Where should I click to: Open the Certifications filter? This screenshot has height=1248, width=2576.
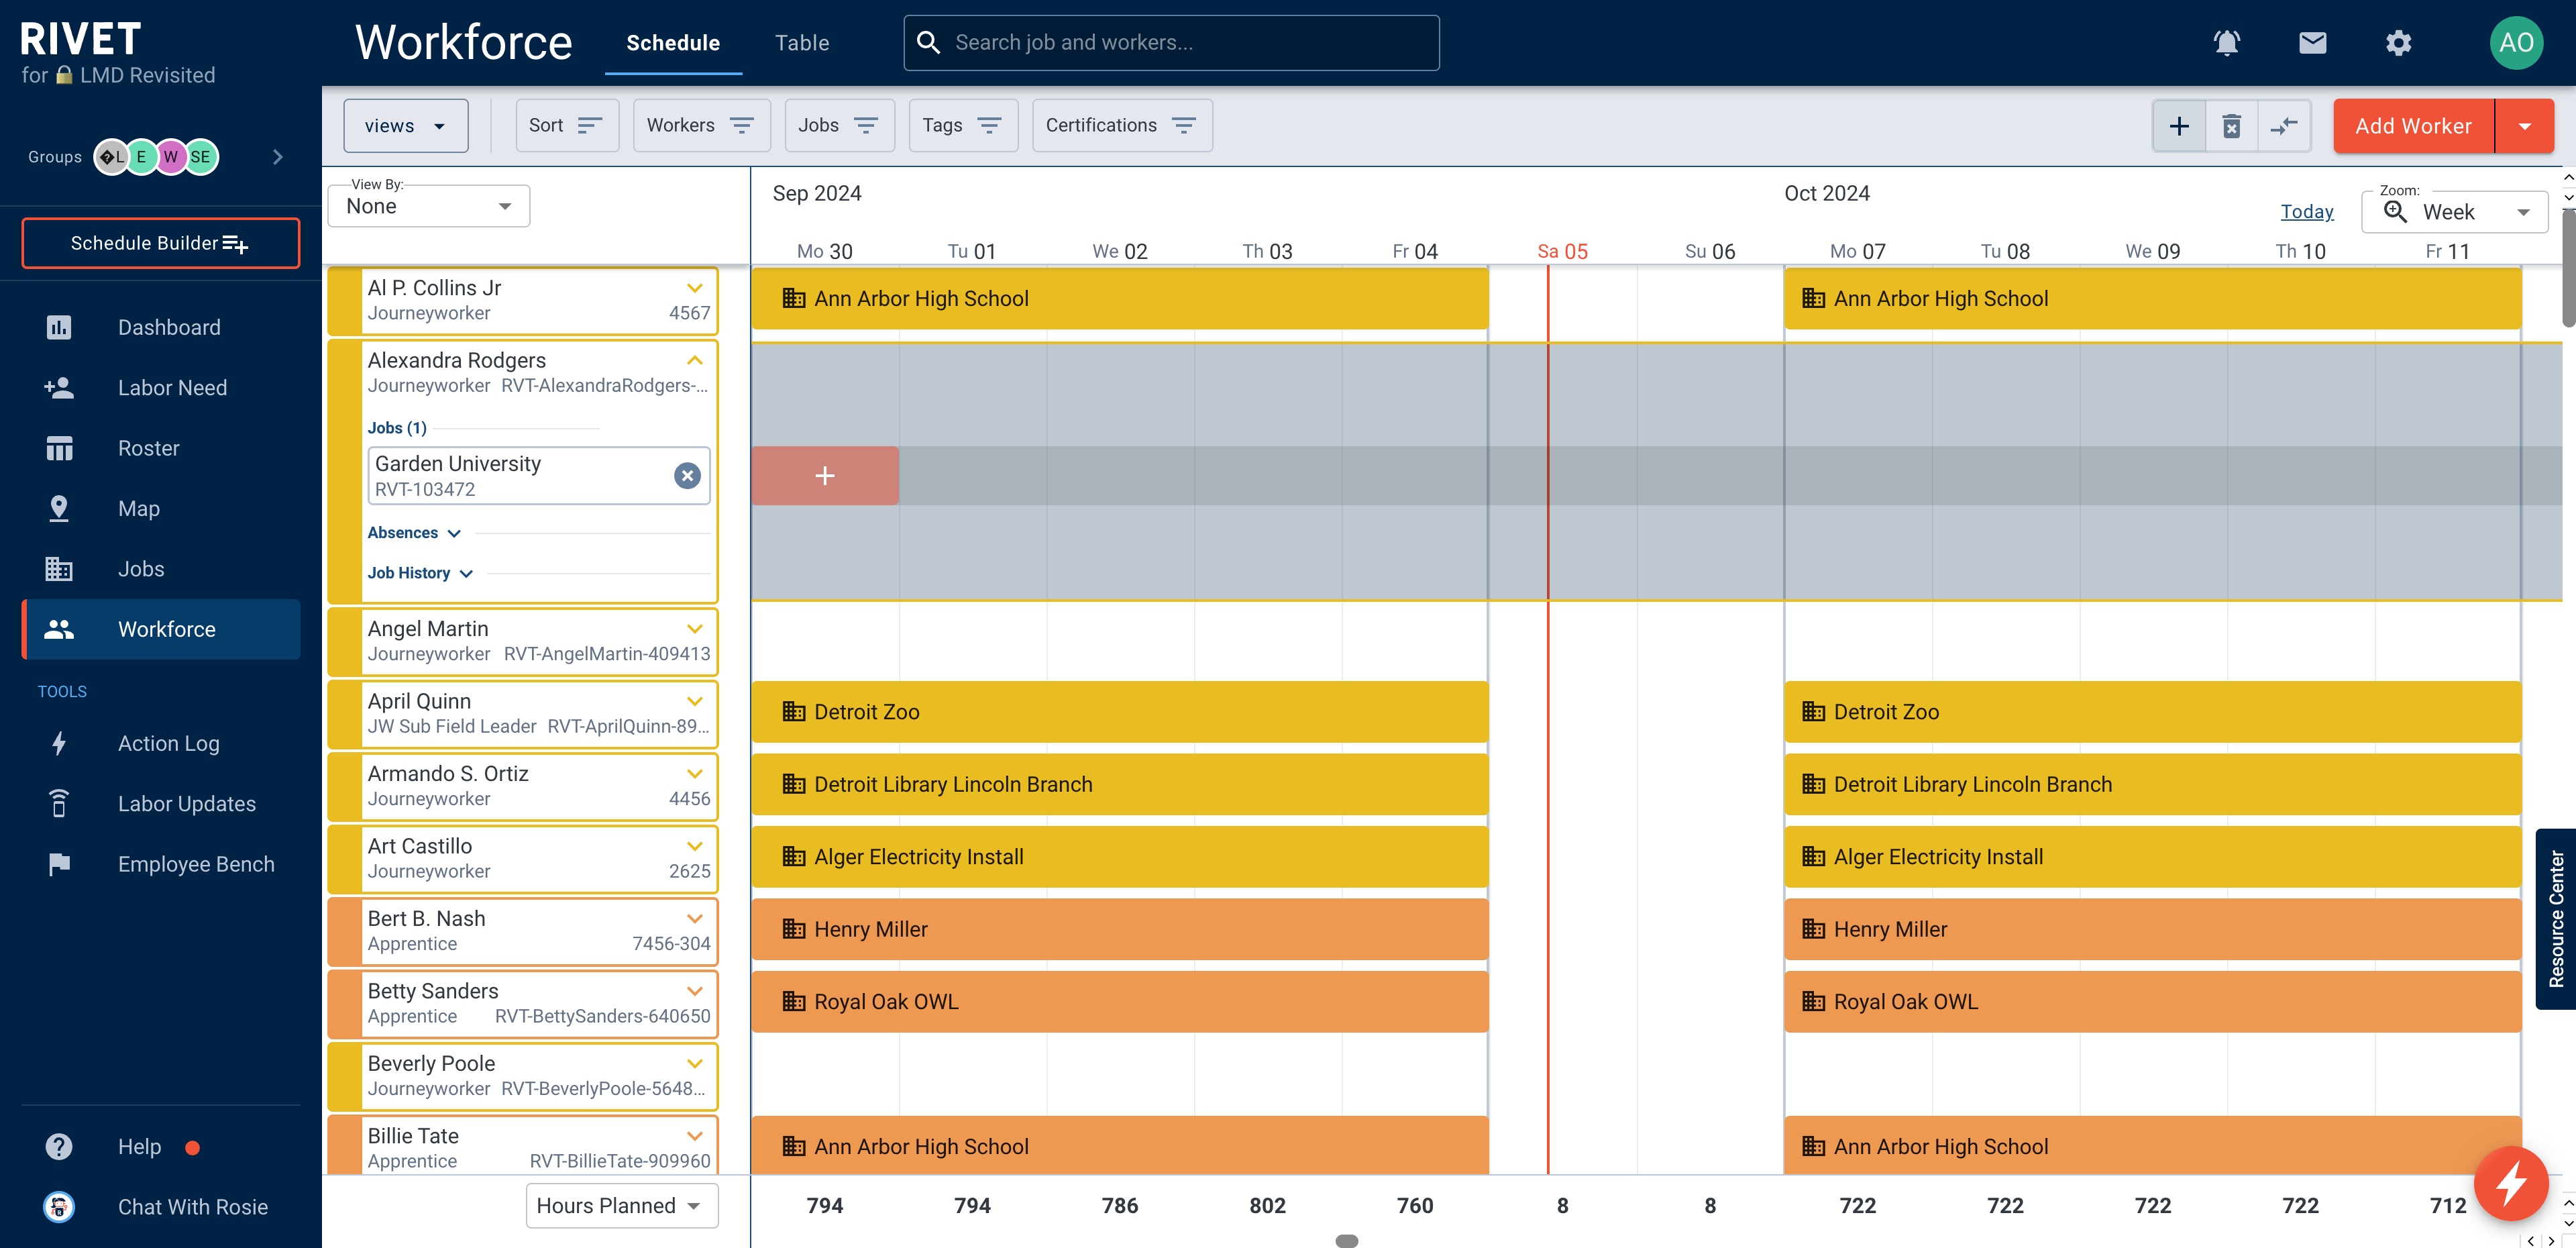(x=1122, y=126)
